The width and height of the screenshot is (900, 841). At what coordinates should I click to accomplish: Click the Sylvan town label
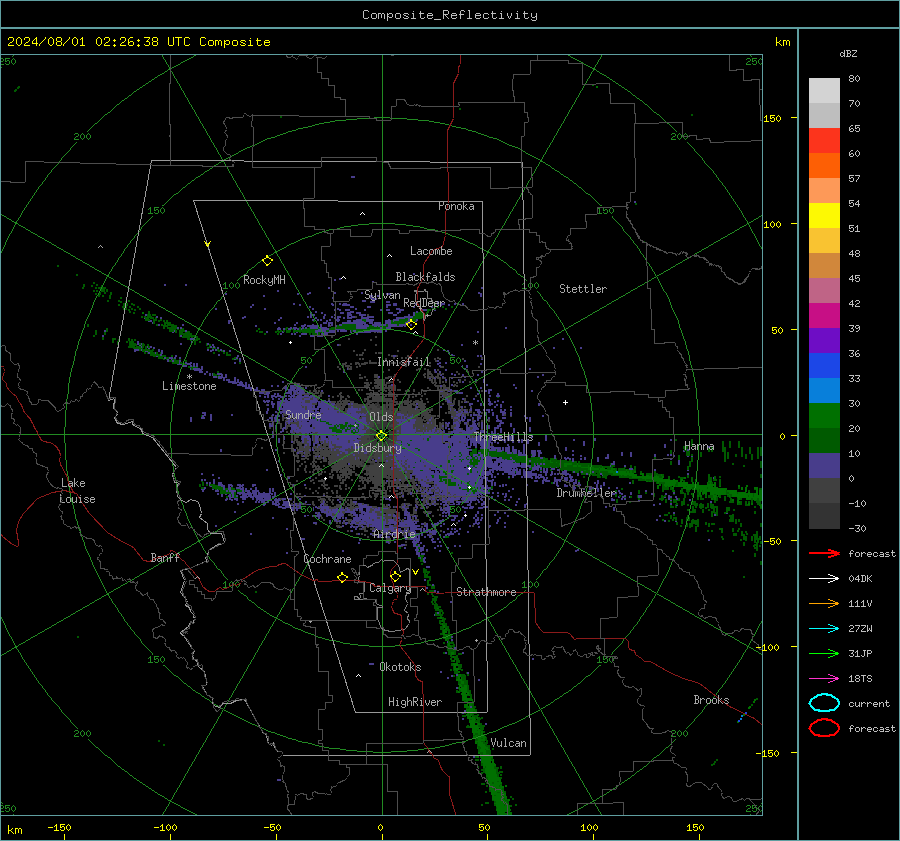tap(382, 295)
